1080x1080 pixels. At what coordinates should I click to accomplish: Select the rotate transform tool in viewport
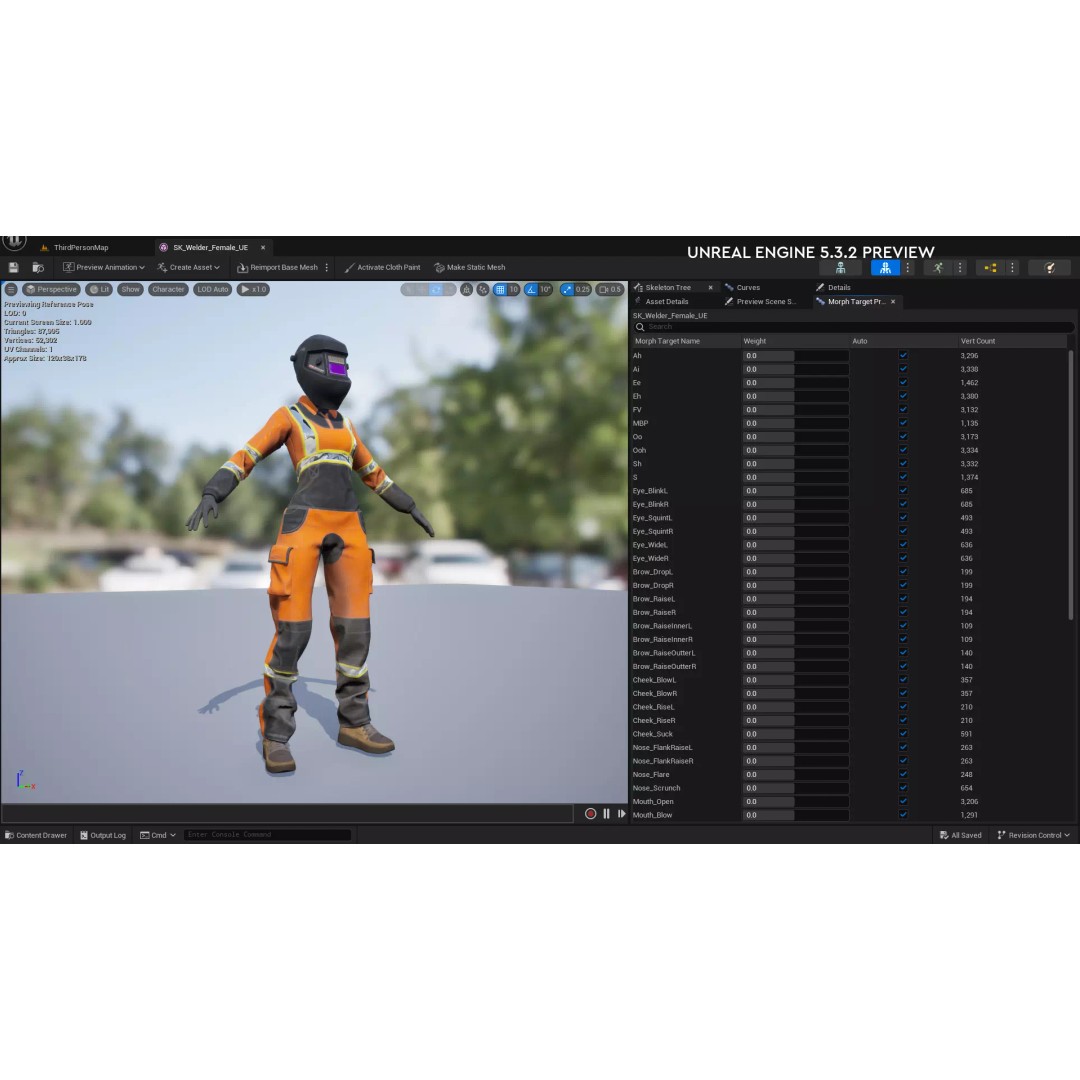click(x=435, y=289)
